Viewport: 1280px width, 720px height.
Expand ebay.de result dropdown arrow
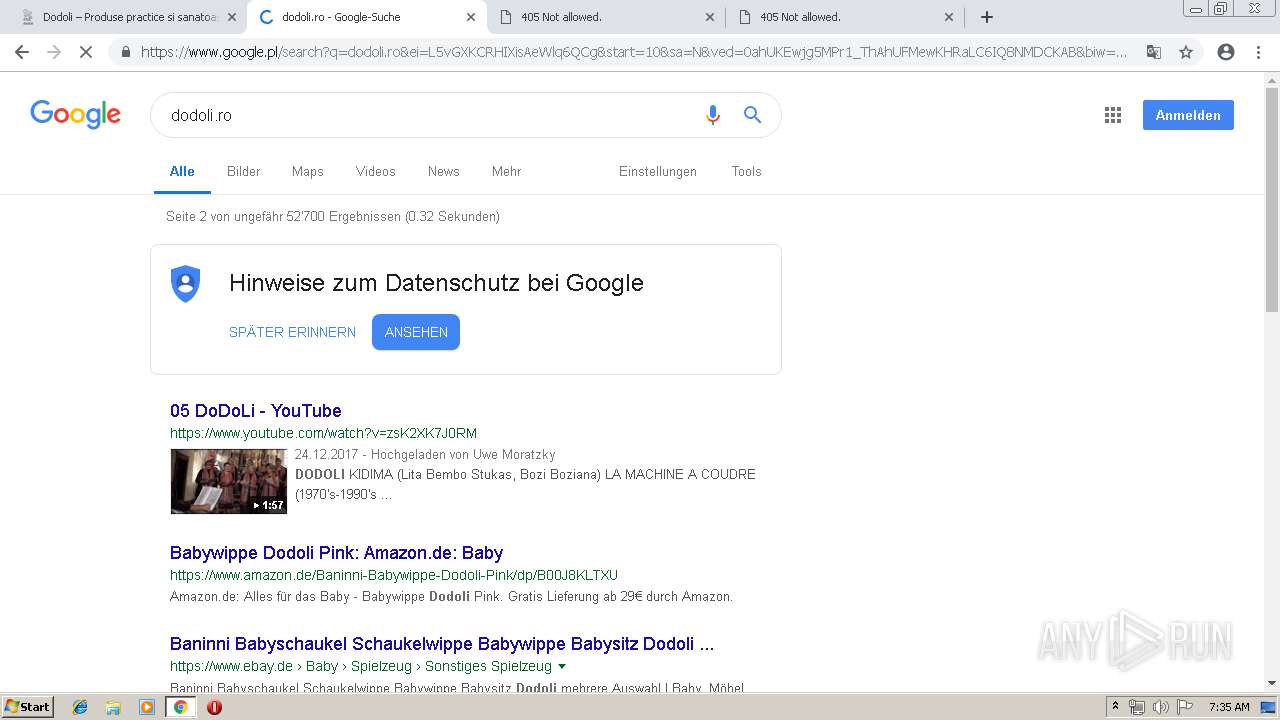click(562, 666)
